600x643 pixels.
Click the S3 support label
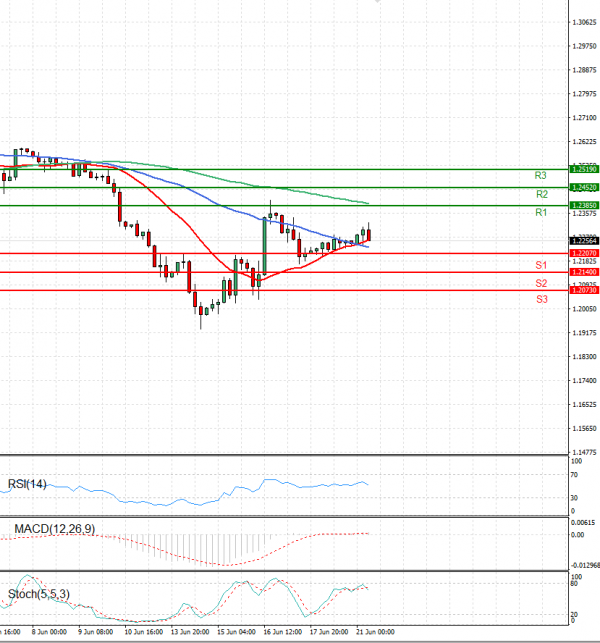[x=542, y=299]
